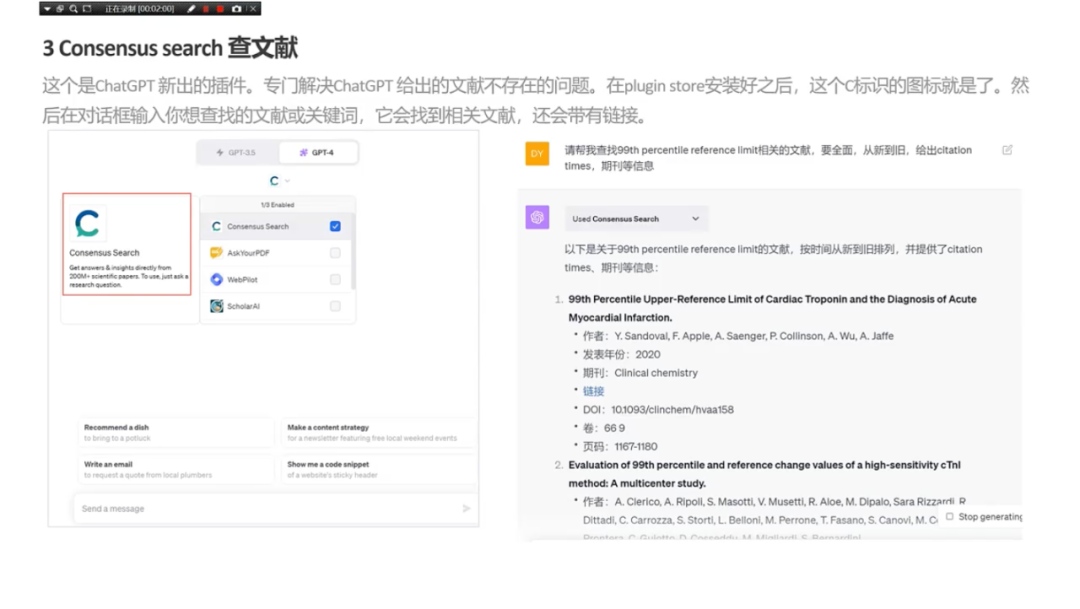1080x609 pixels.
Task: Click the ChatGPT purple avatar icon
Action: click(537, 218)
